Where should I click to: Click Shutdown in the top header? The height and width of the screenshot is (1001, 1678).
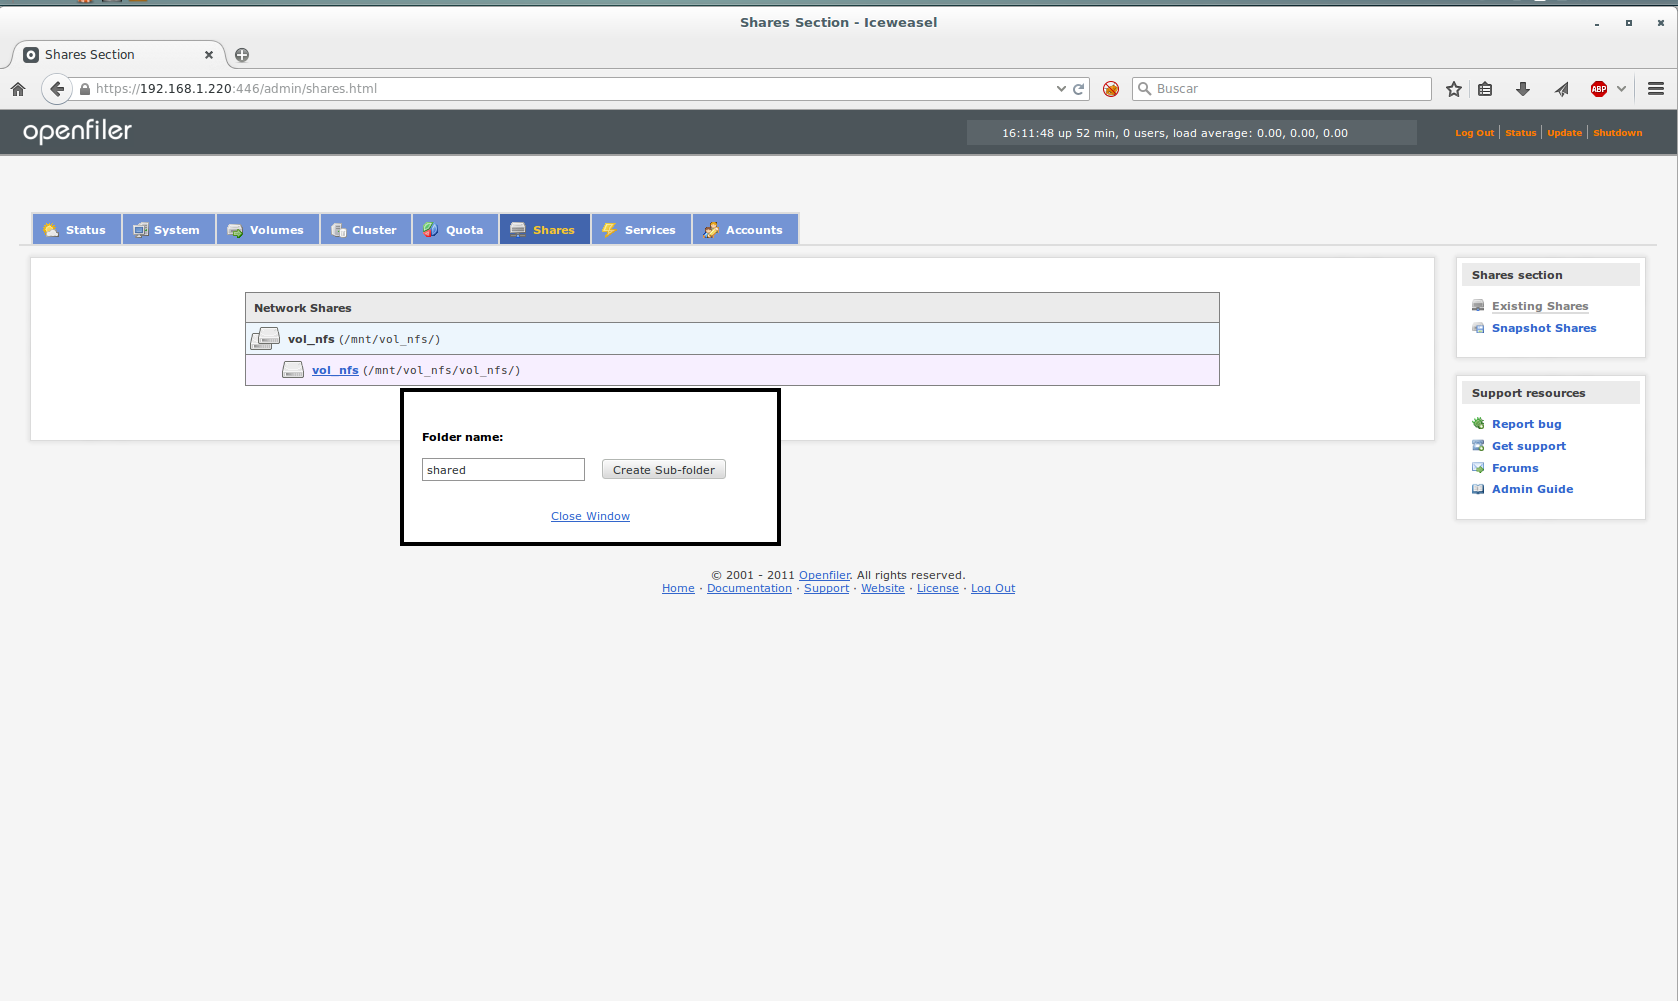pyautogui.click(x=1617, y=133)
